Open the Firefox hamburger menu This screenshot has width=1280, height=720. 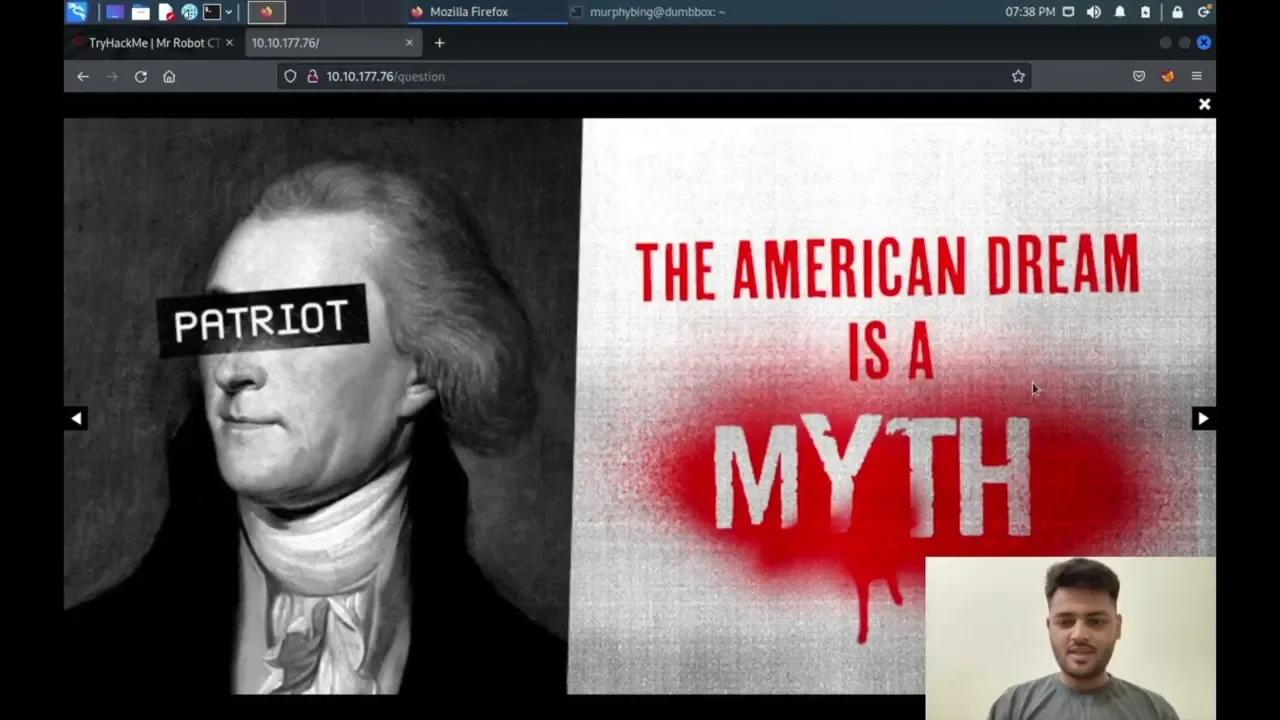coord(1196,76)
